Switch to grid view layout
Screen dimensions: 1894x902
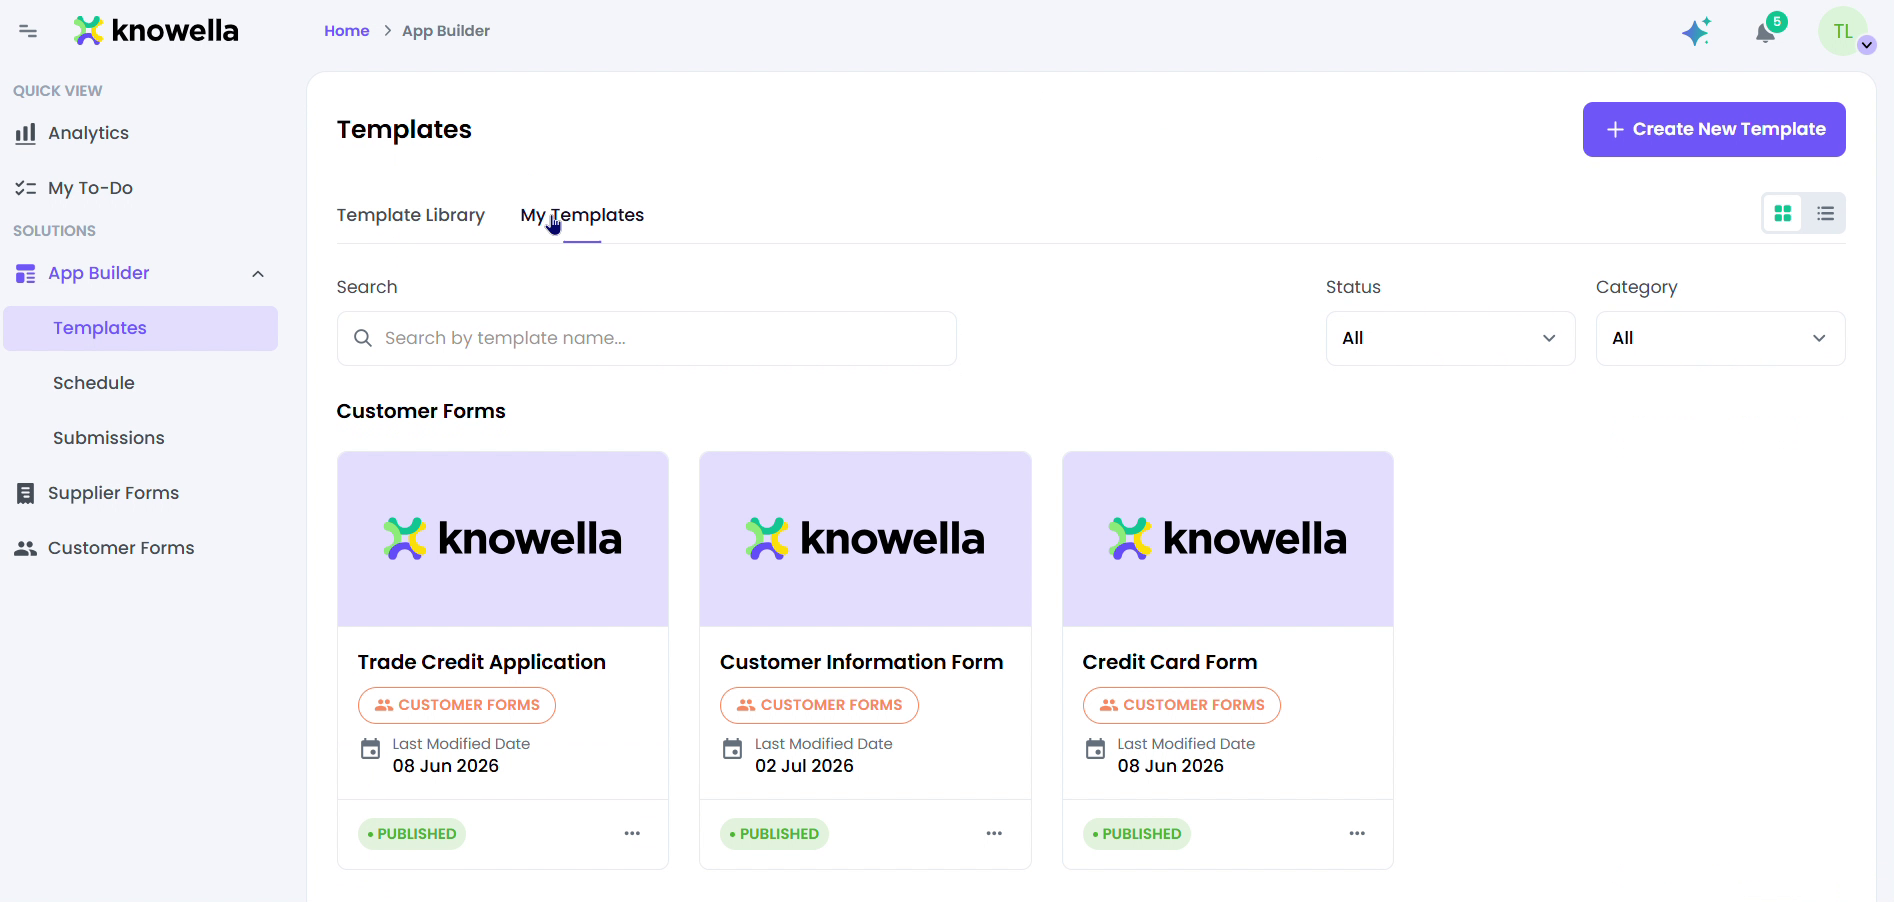click(x=1783, y=213)
